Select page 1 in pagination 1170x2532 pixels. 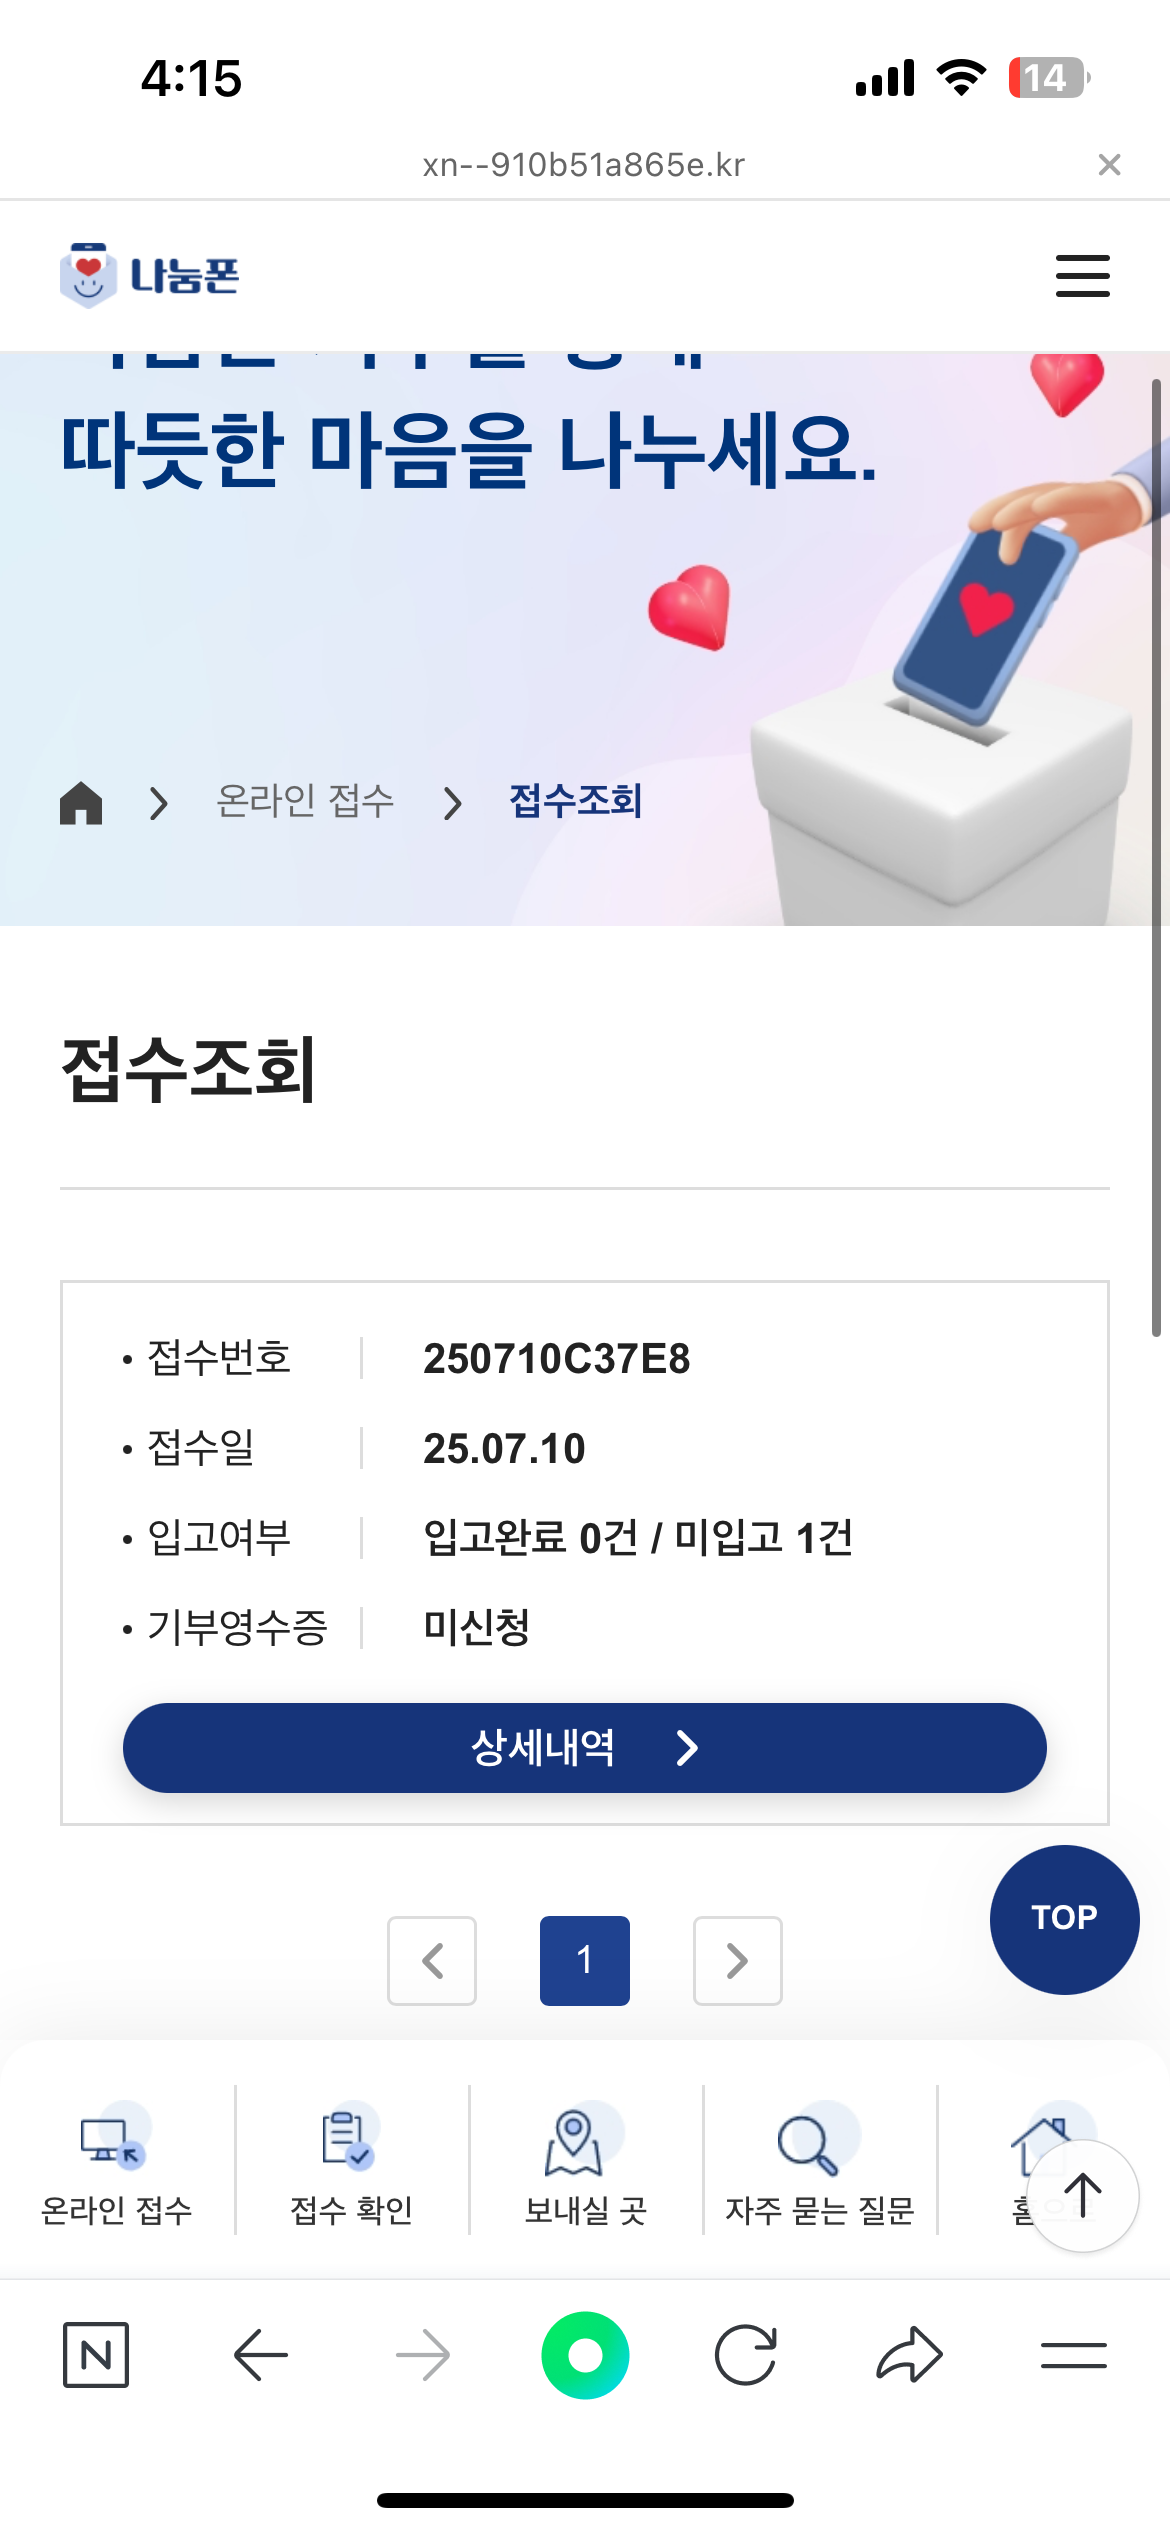(x=585, y=1960)
